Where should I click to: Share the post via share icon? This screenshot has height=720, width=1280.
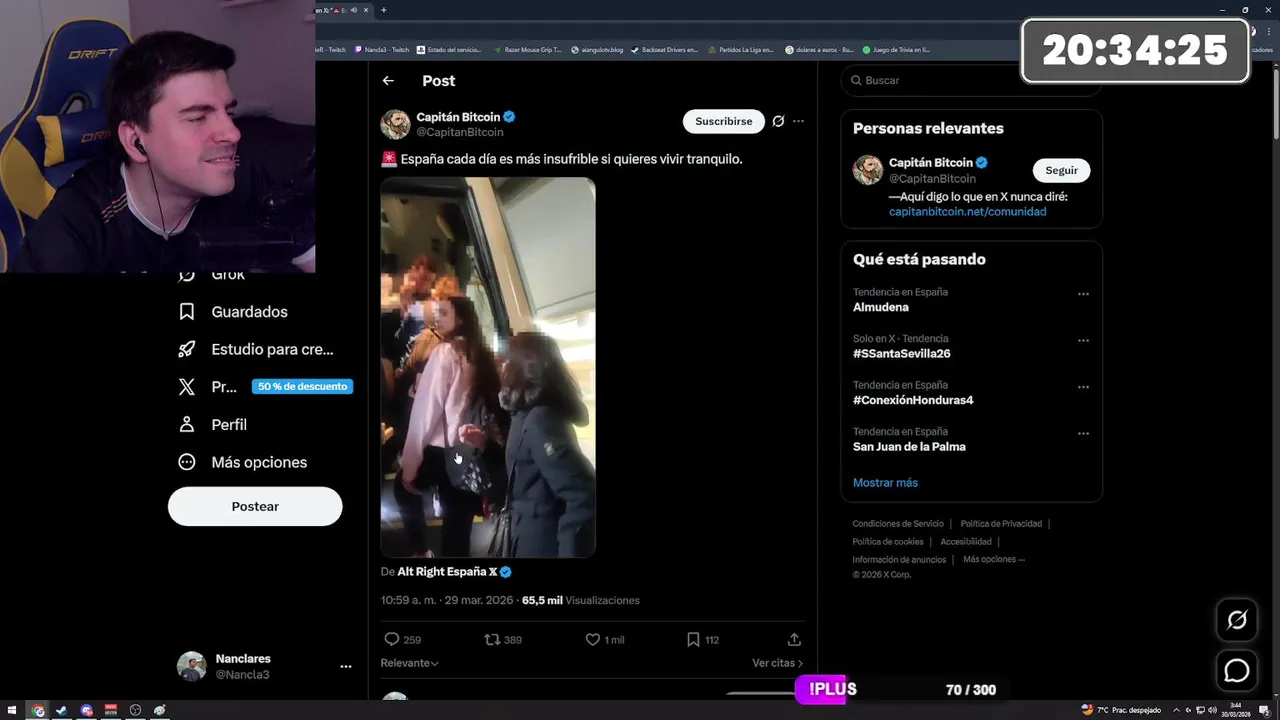794,639
